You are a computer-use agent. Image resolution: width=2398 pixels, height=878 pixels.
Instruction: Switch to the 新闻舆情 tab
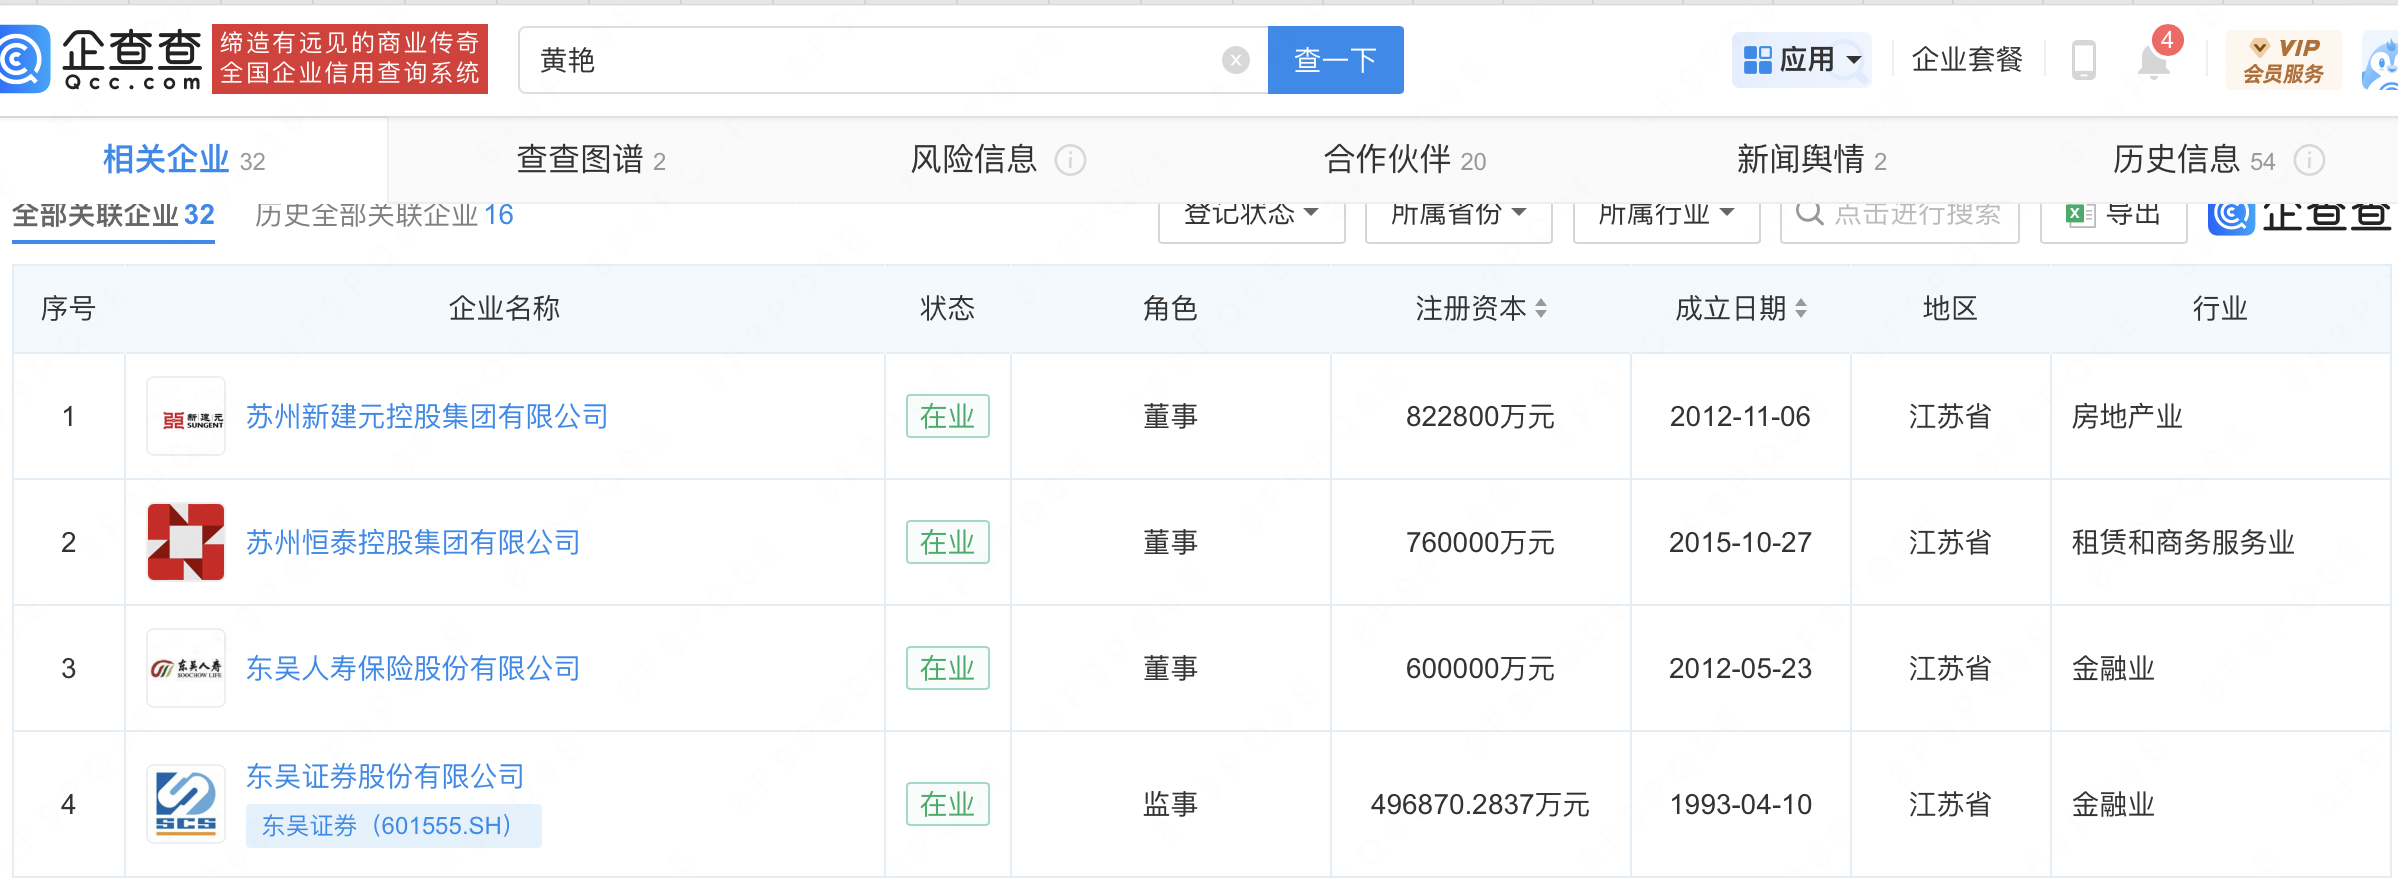(1811, 160)
